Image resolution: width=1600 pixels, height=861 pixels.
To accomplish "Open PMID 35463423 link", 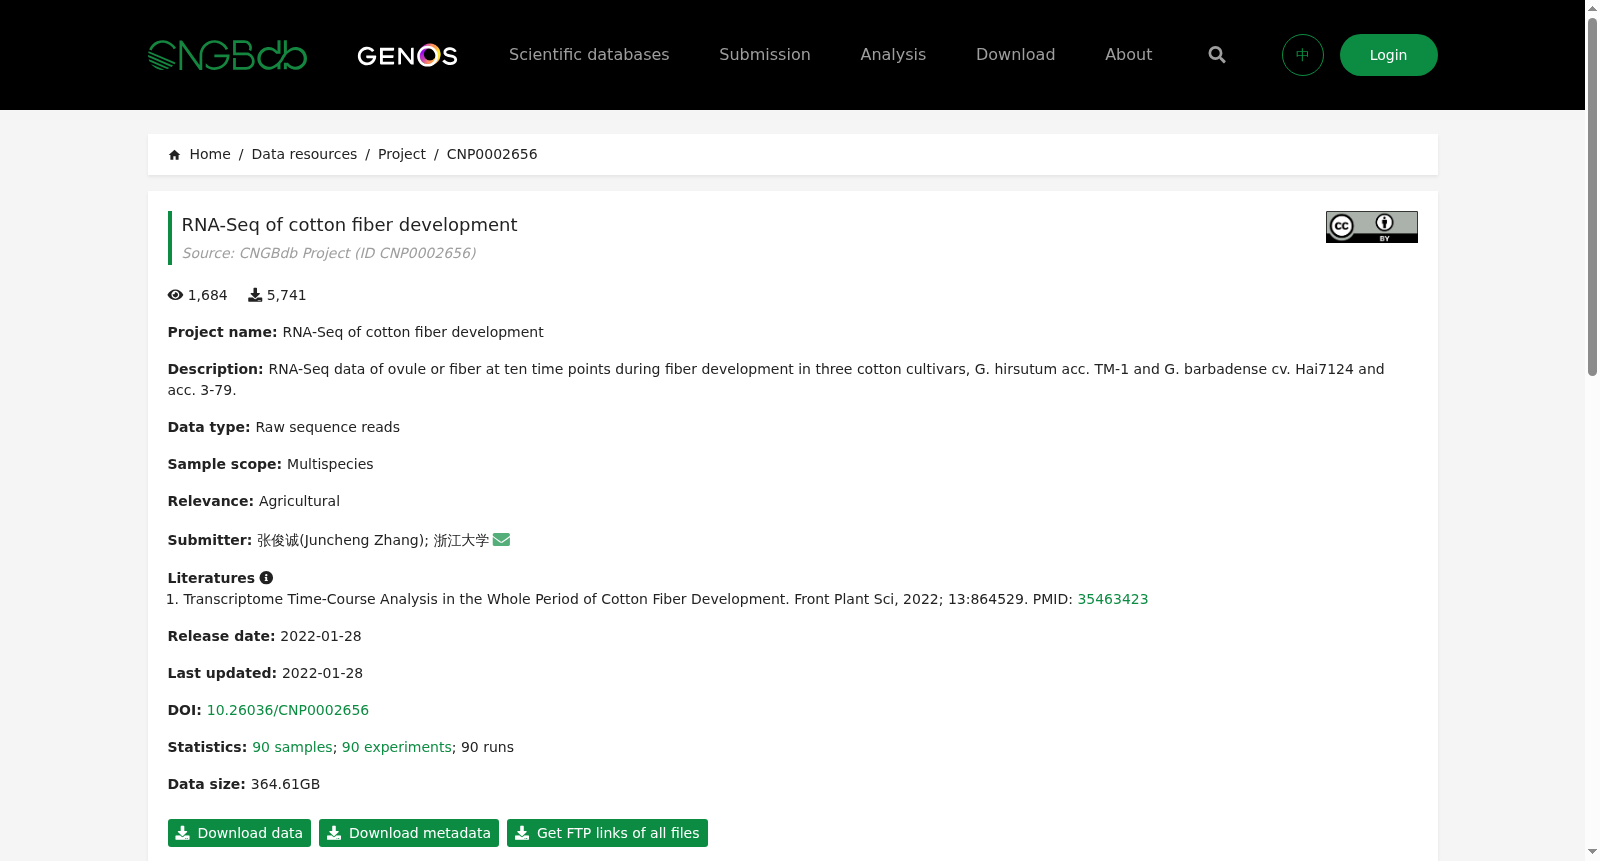I will click(1113, 599).
